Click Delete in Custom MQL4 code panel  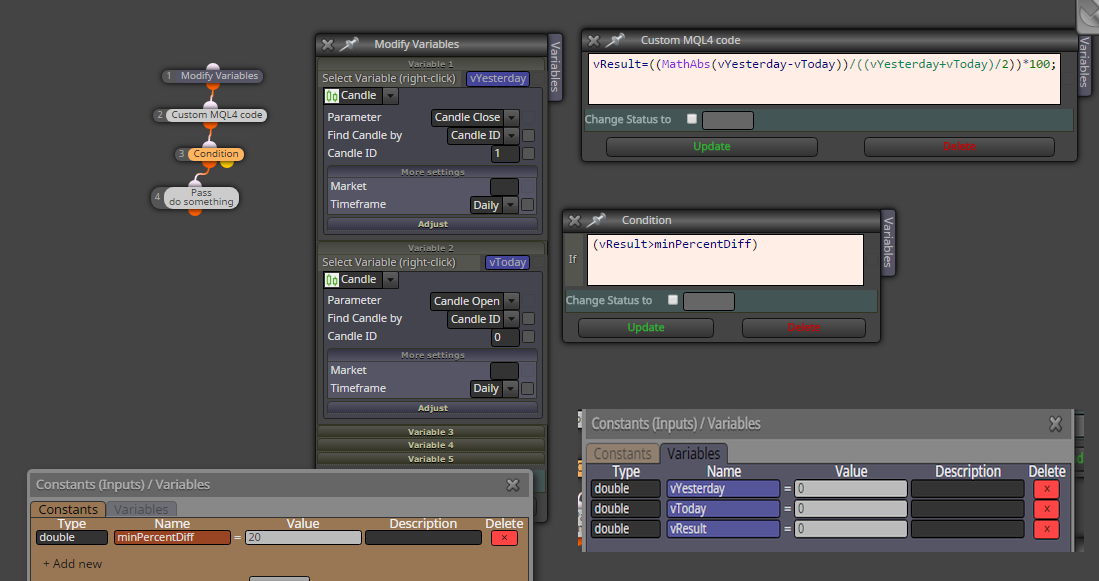[959, 146]
